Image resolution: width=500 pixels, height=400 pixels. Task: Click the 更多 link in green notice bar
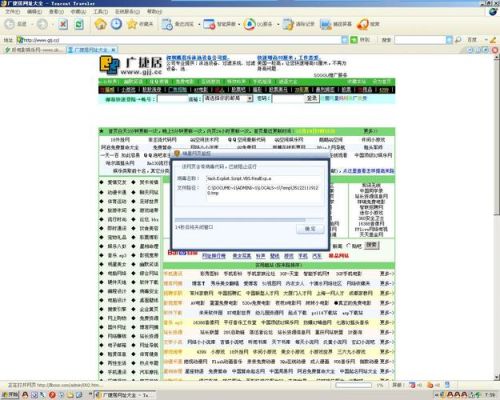click(x=371, y=131)
